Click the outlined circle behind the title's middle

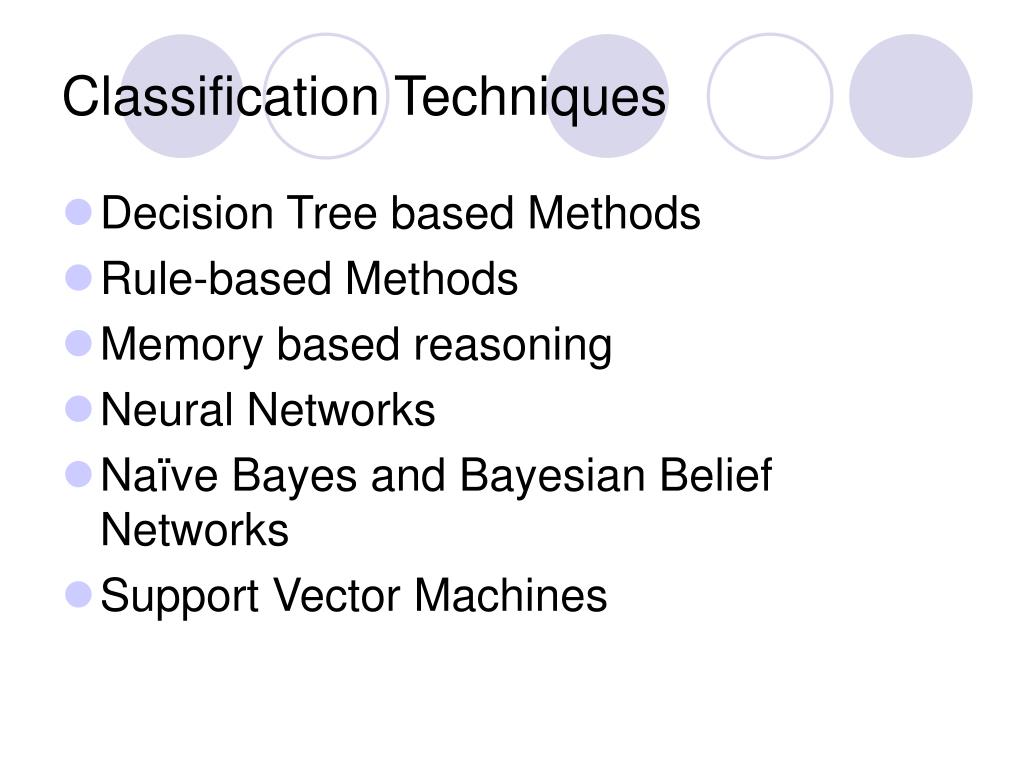[x=326, y=96]
